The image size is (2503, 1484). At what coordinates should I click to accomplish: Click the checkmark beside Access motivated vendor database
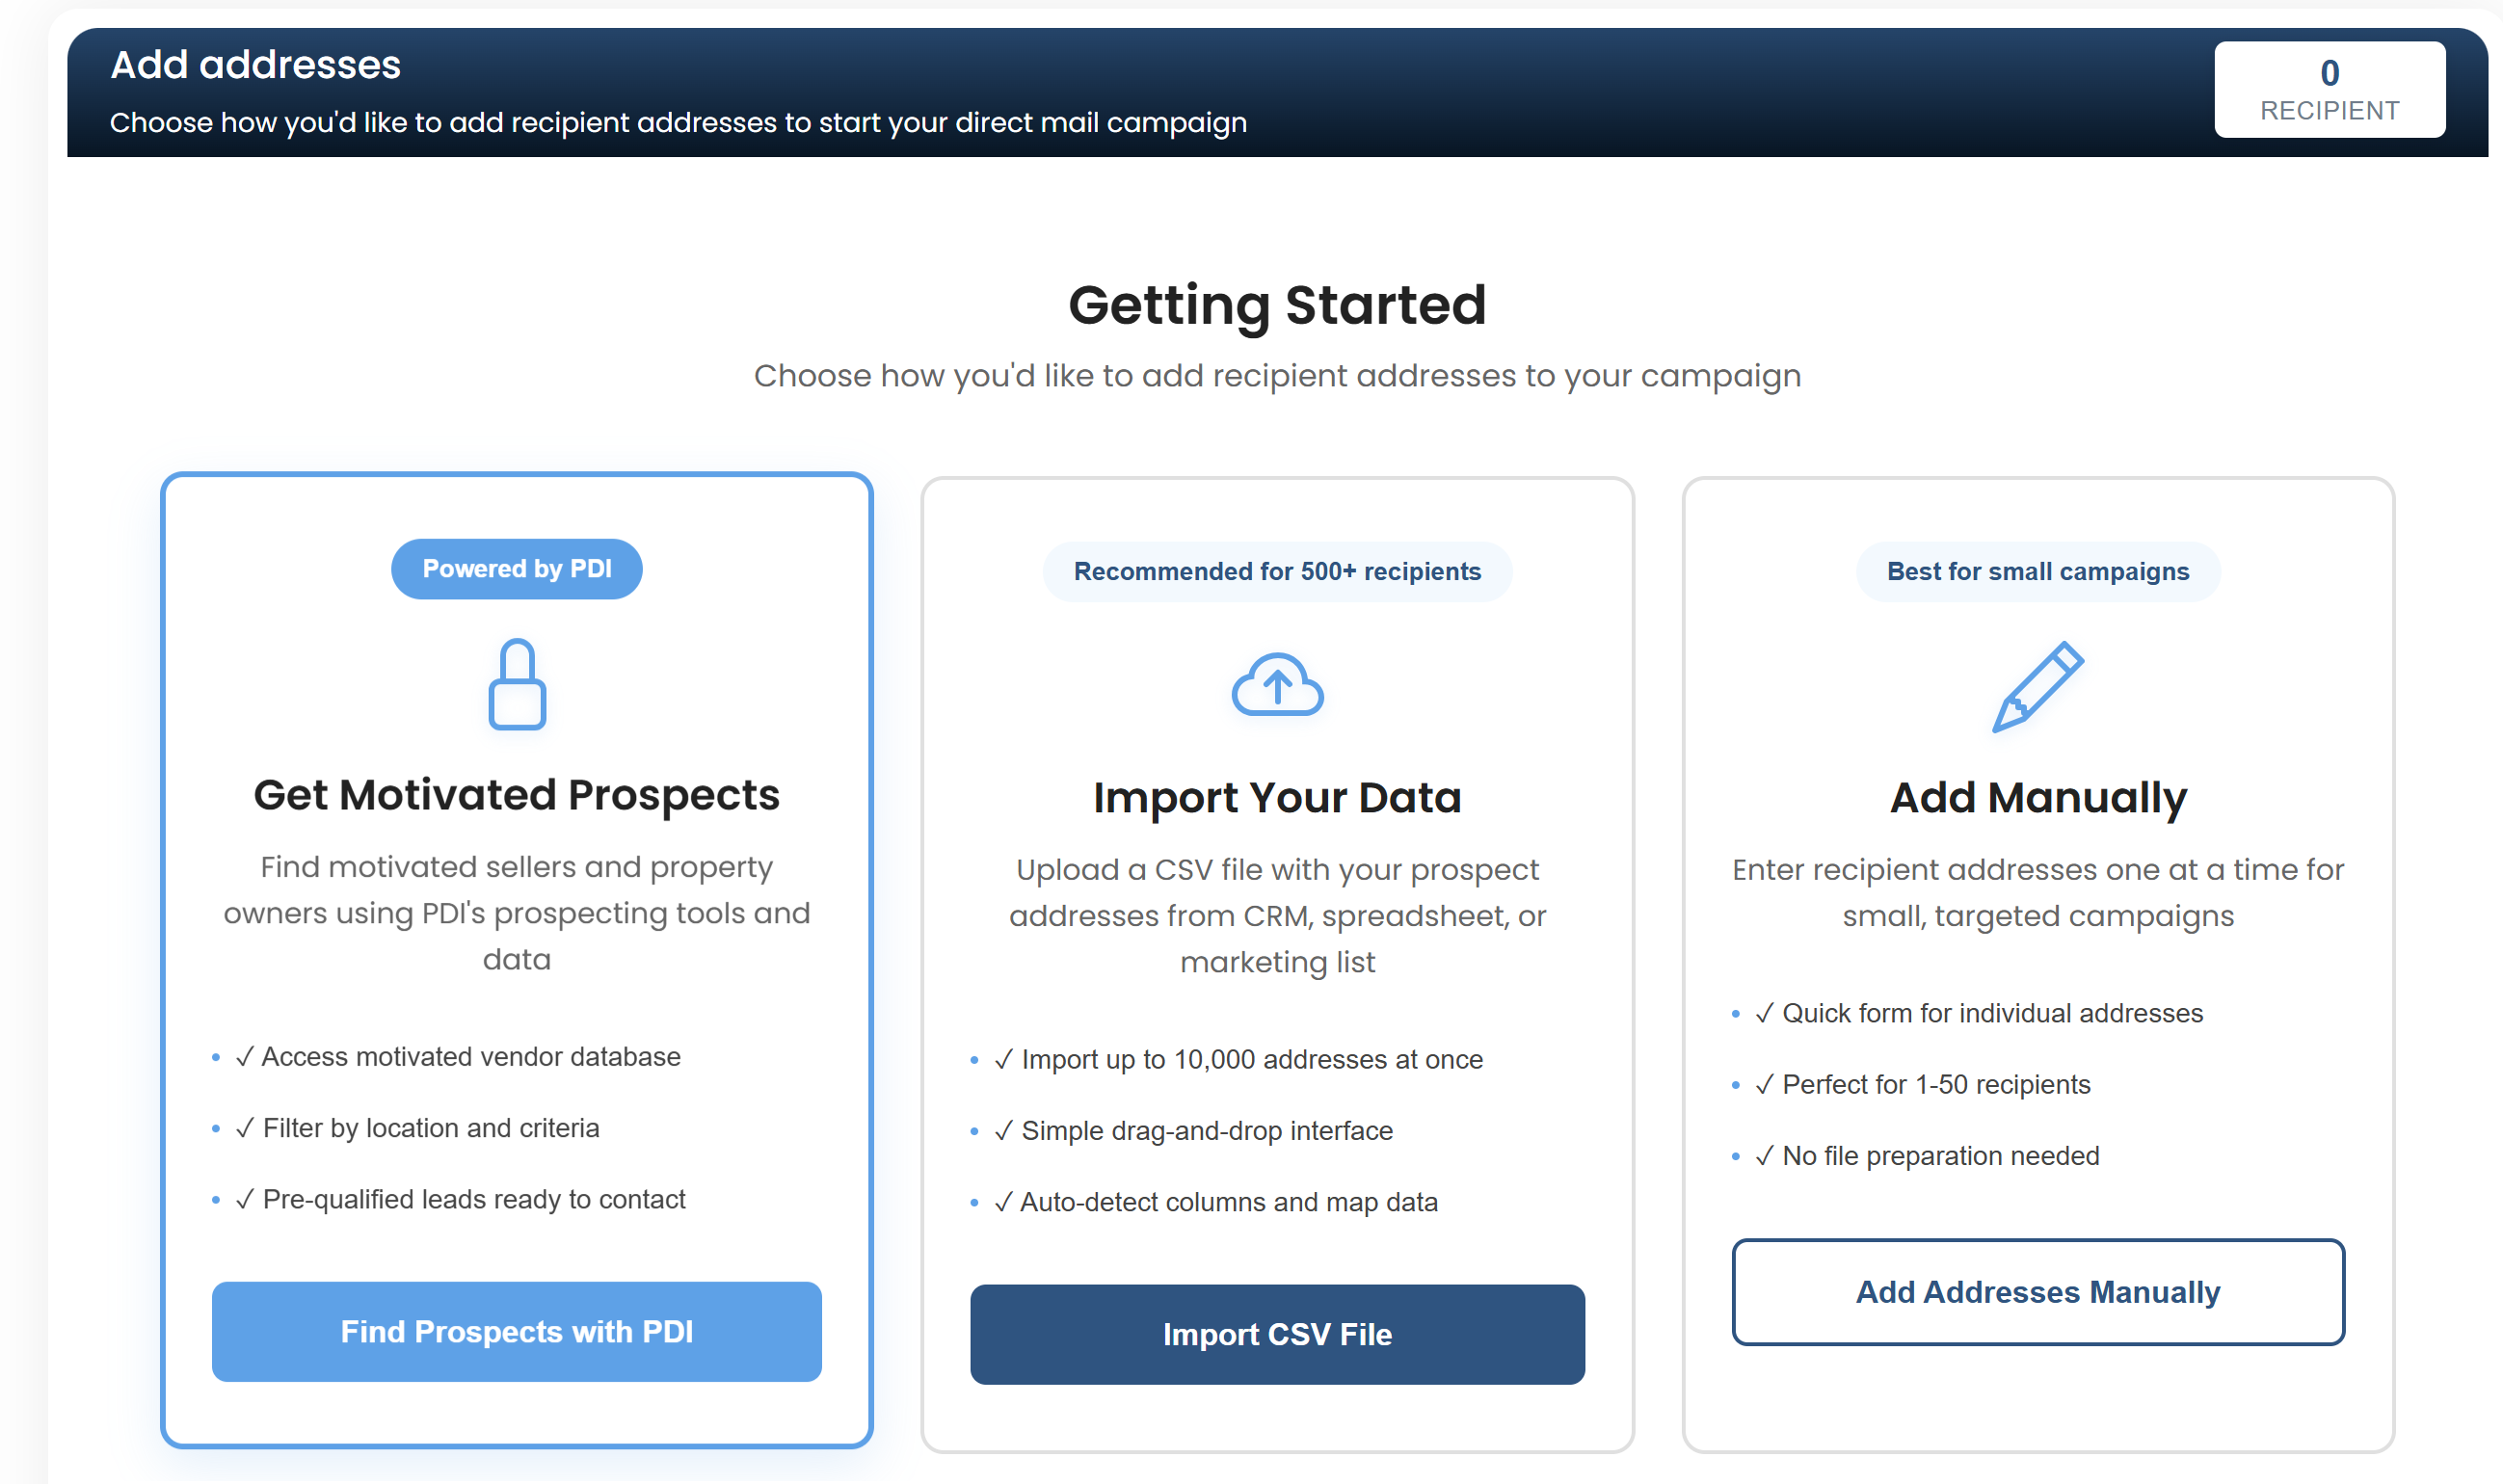tap(245, 1056)
